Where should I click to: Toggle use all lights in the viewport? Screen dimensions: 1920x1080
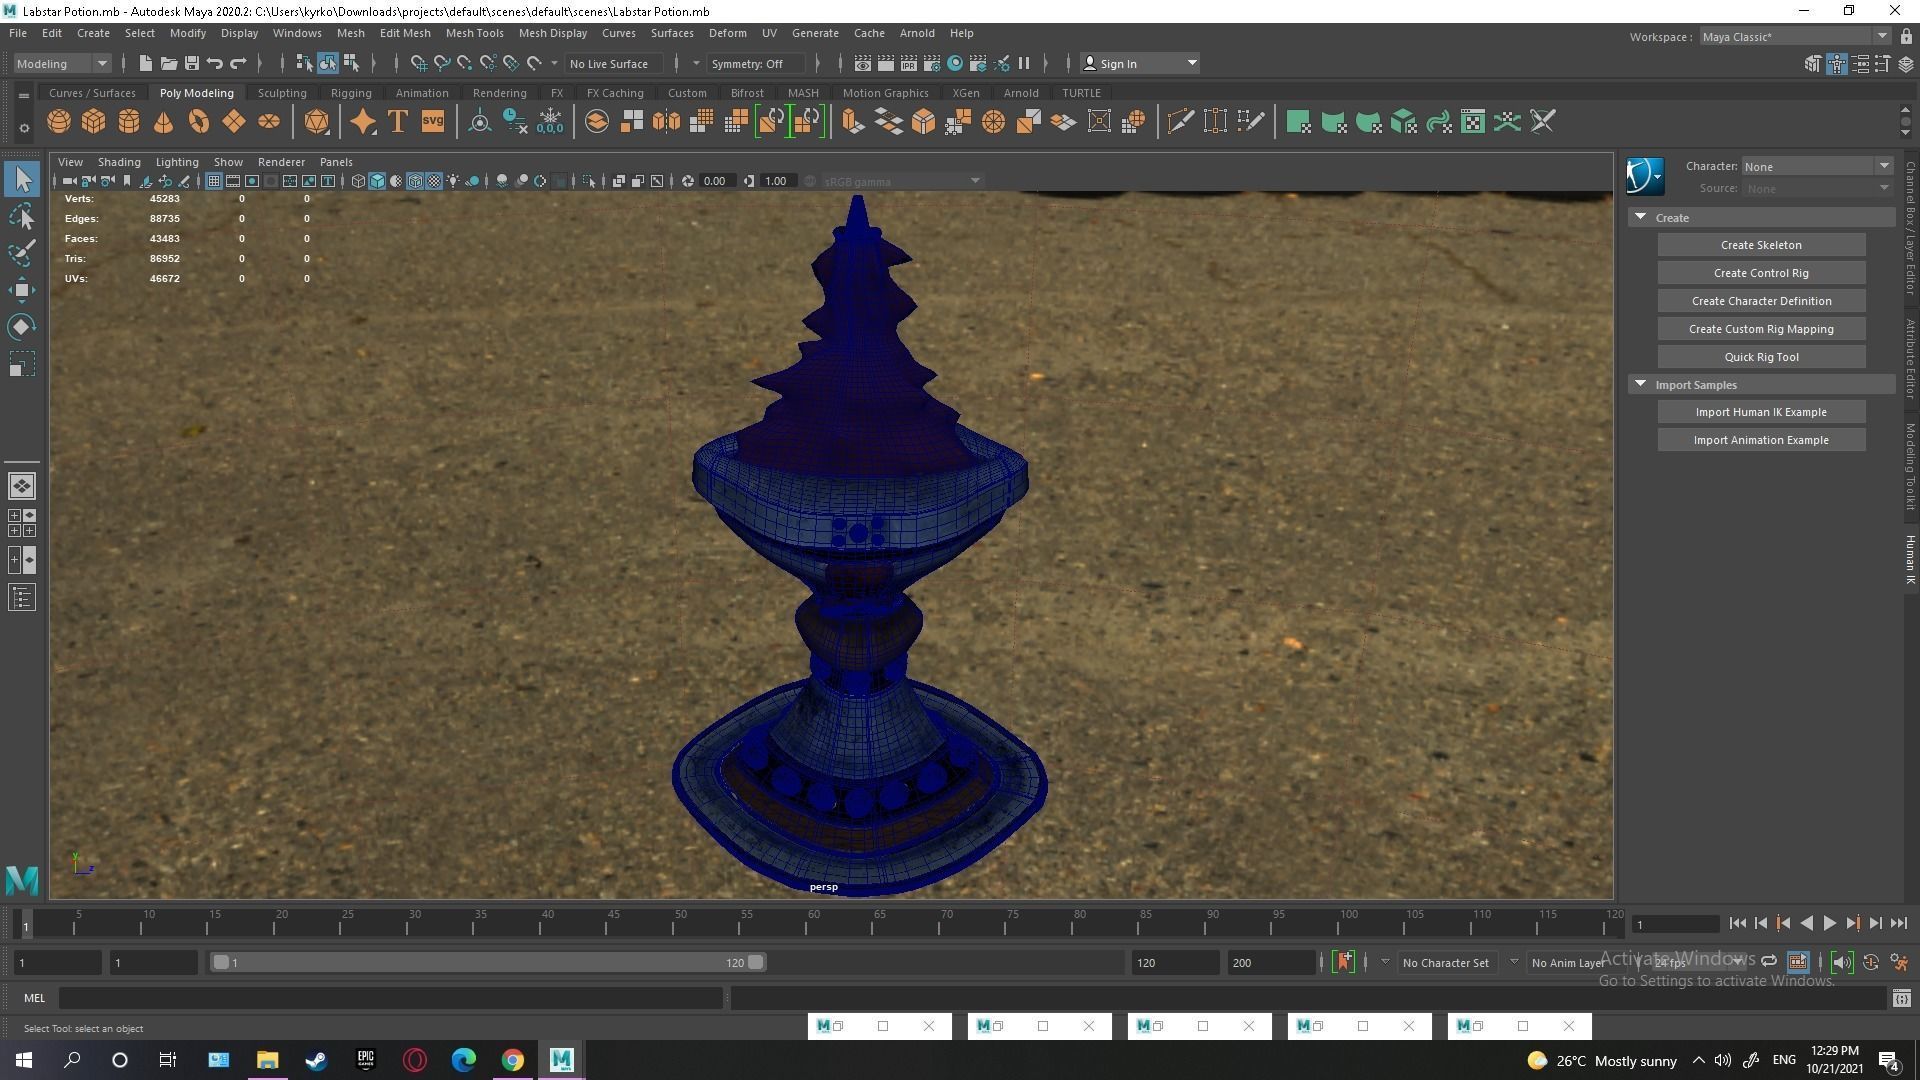pos(453,181)
